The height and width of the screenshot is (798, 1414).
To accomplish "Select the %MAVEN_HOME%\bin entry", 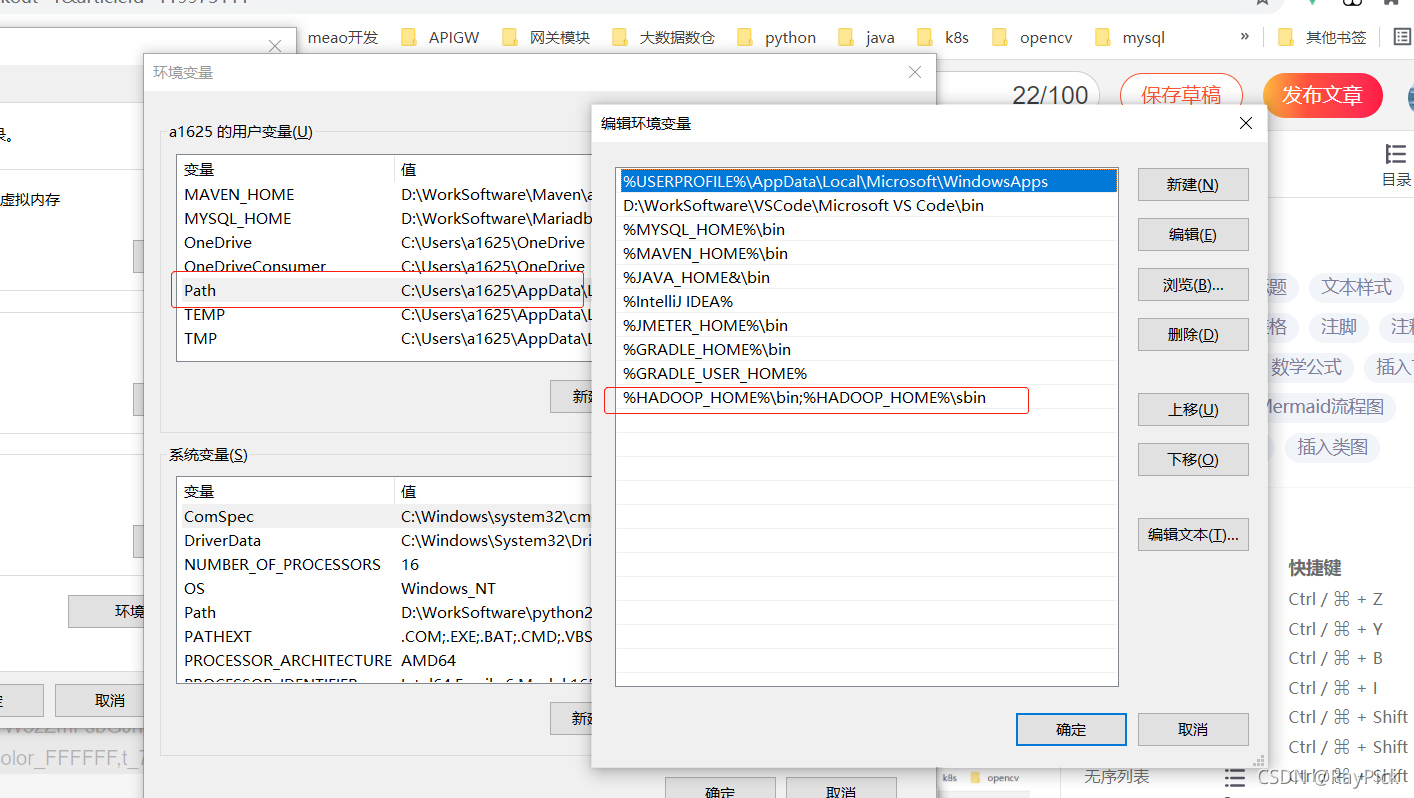I will pos(866,253).
